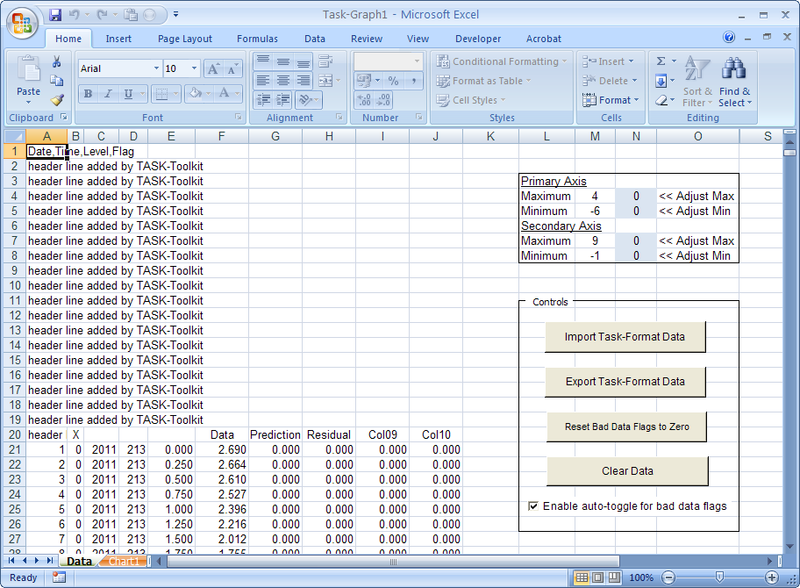Click the Format Painter brush icon
This screenshot has width=800, height=588.
(57, 99)
